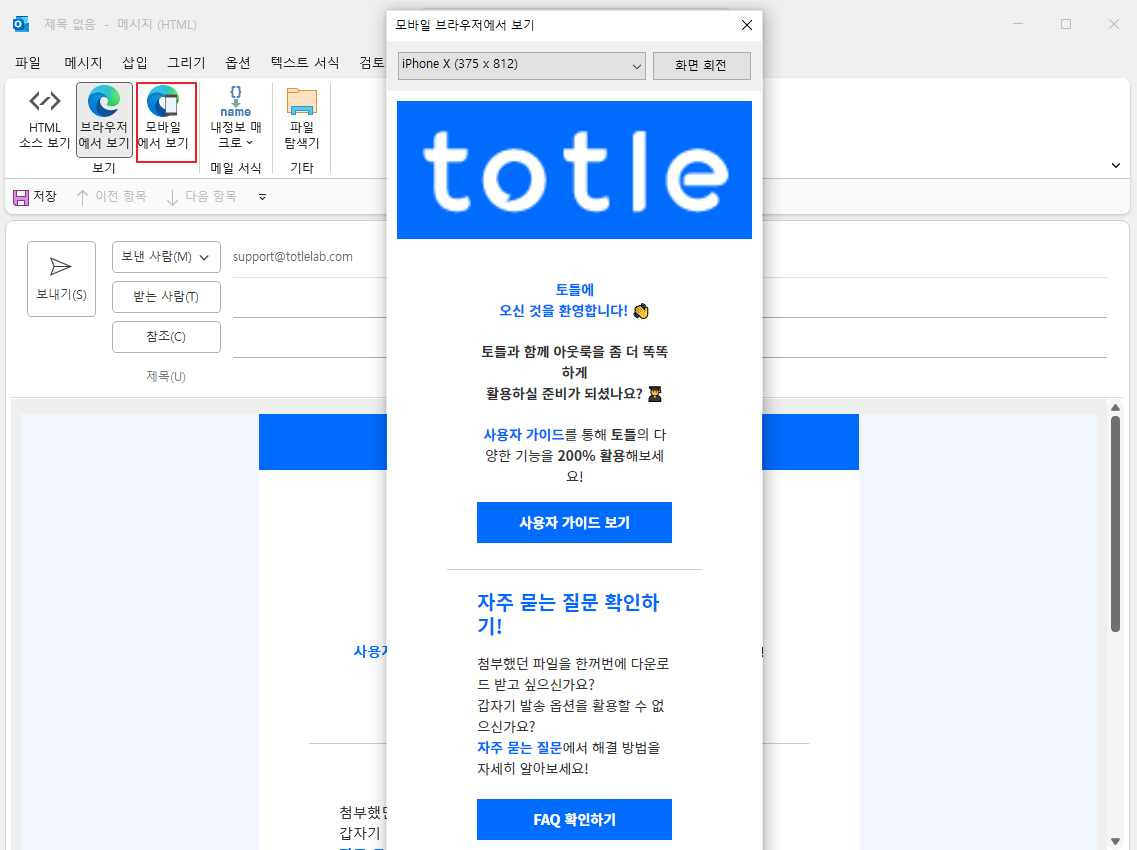Open 사용자 가이드 link in preview
The height and width of the screenshot is (850, 1137).
pos(524,434)
